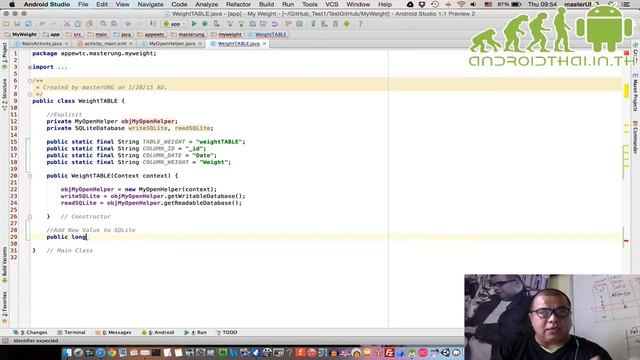Open the Analyze menu
Image resolution: width=640 pixels, height=360 pixels.
click(x=207, y=4)
